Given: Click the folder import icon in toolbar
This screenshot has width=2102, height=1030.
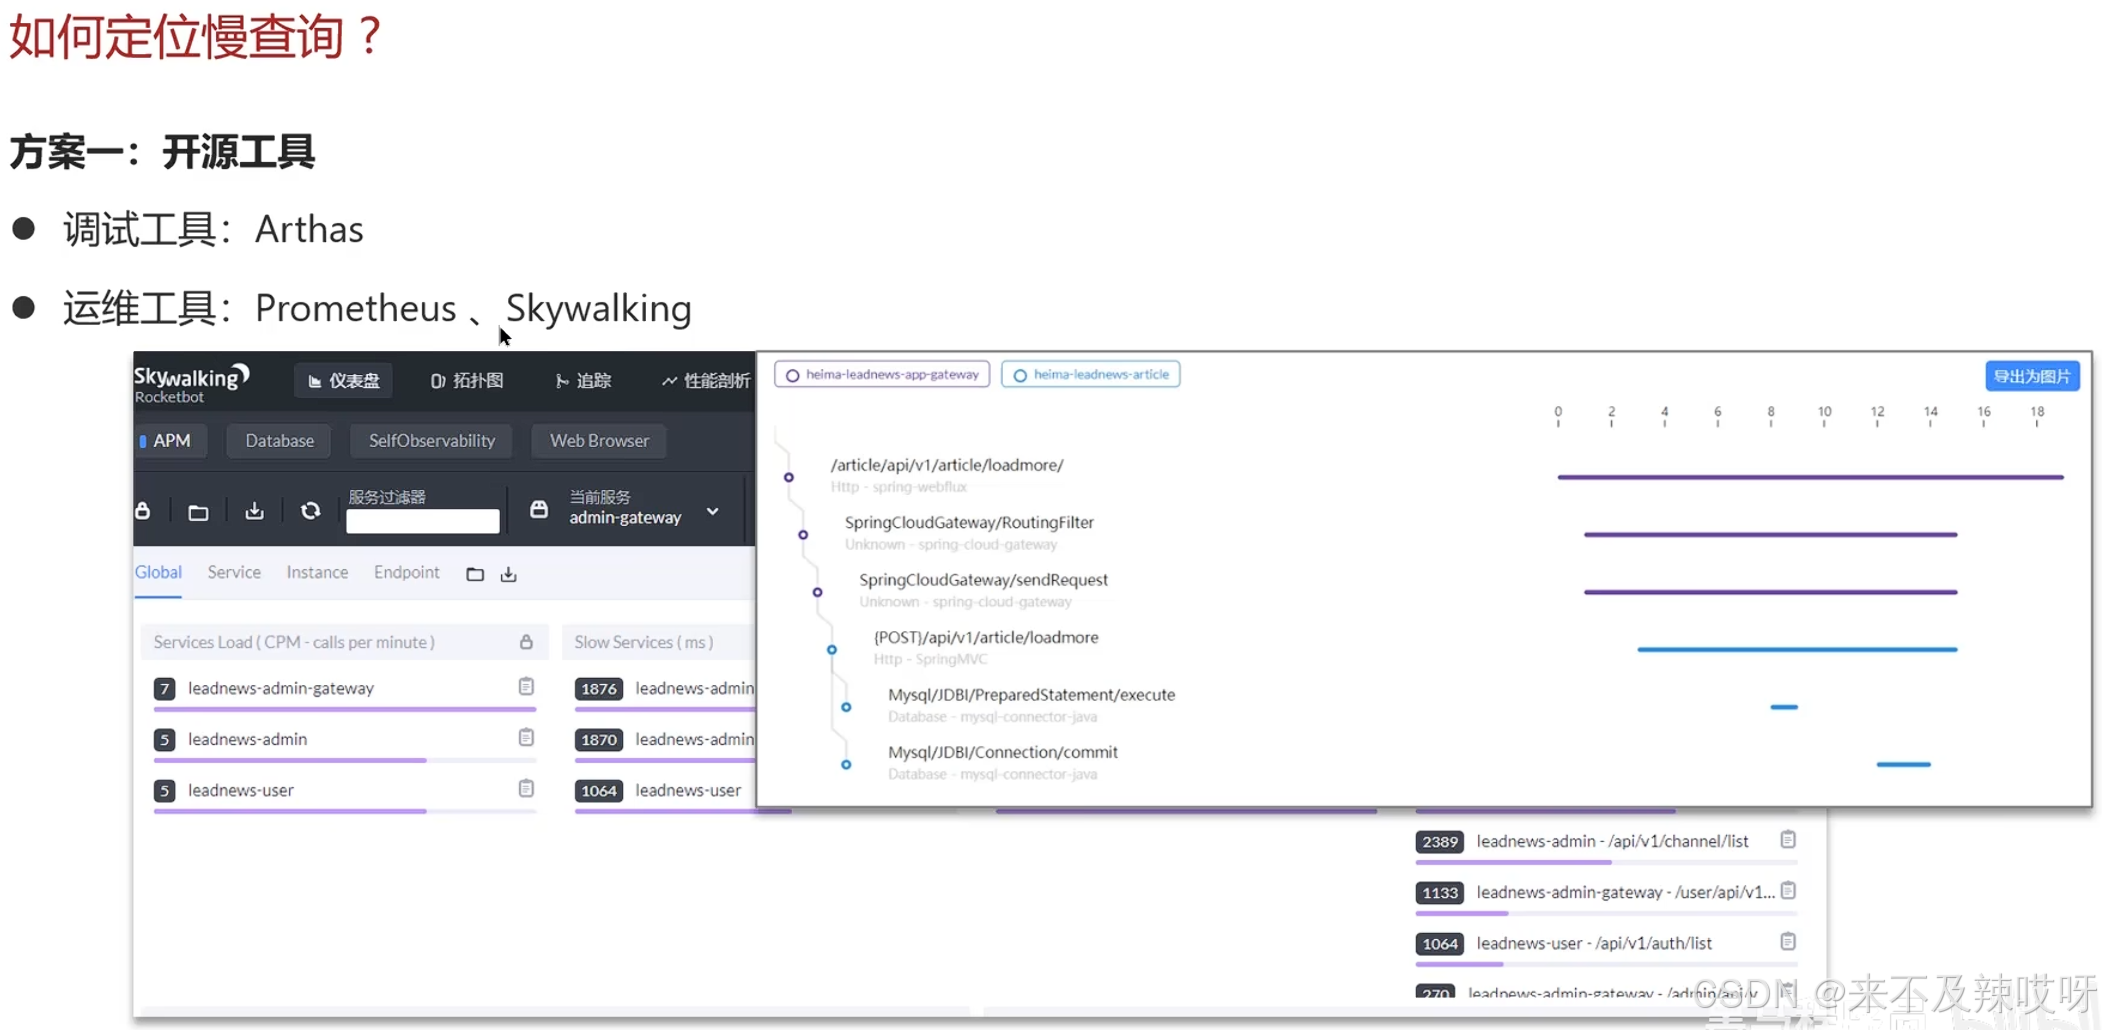Looking at the screenshot, I should point(198,512).
